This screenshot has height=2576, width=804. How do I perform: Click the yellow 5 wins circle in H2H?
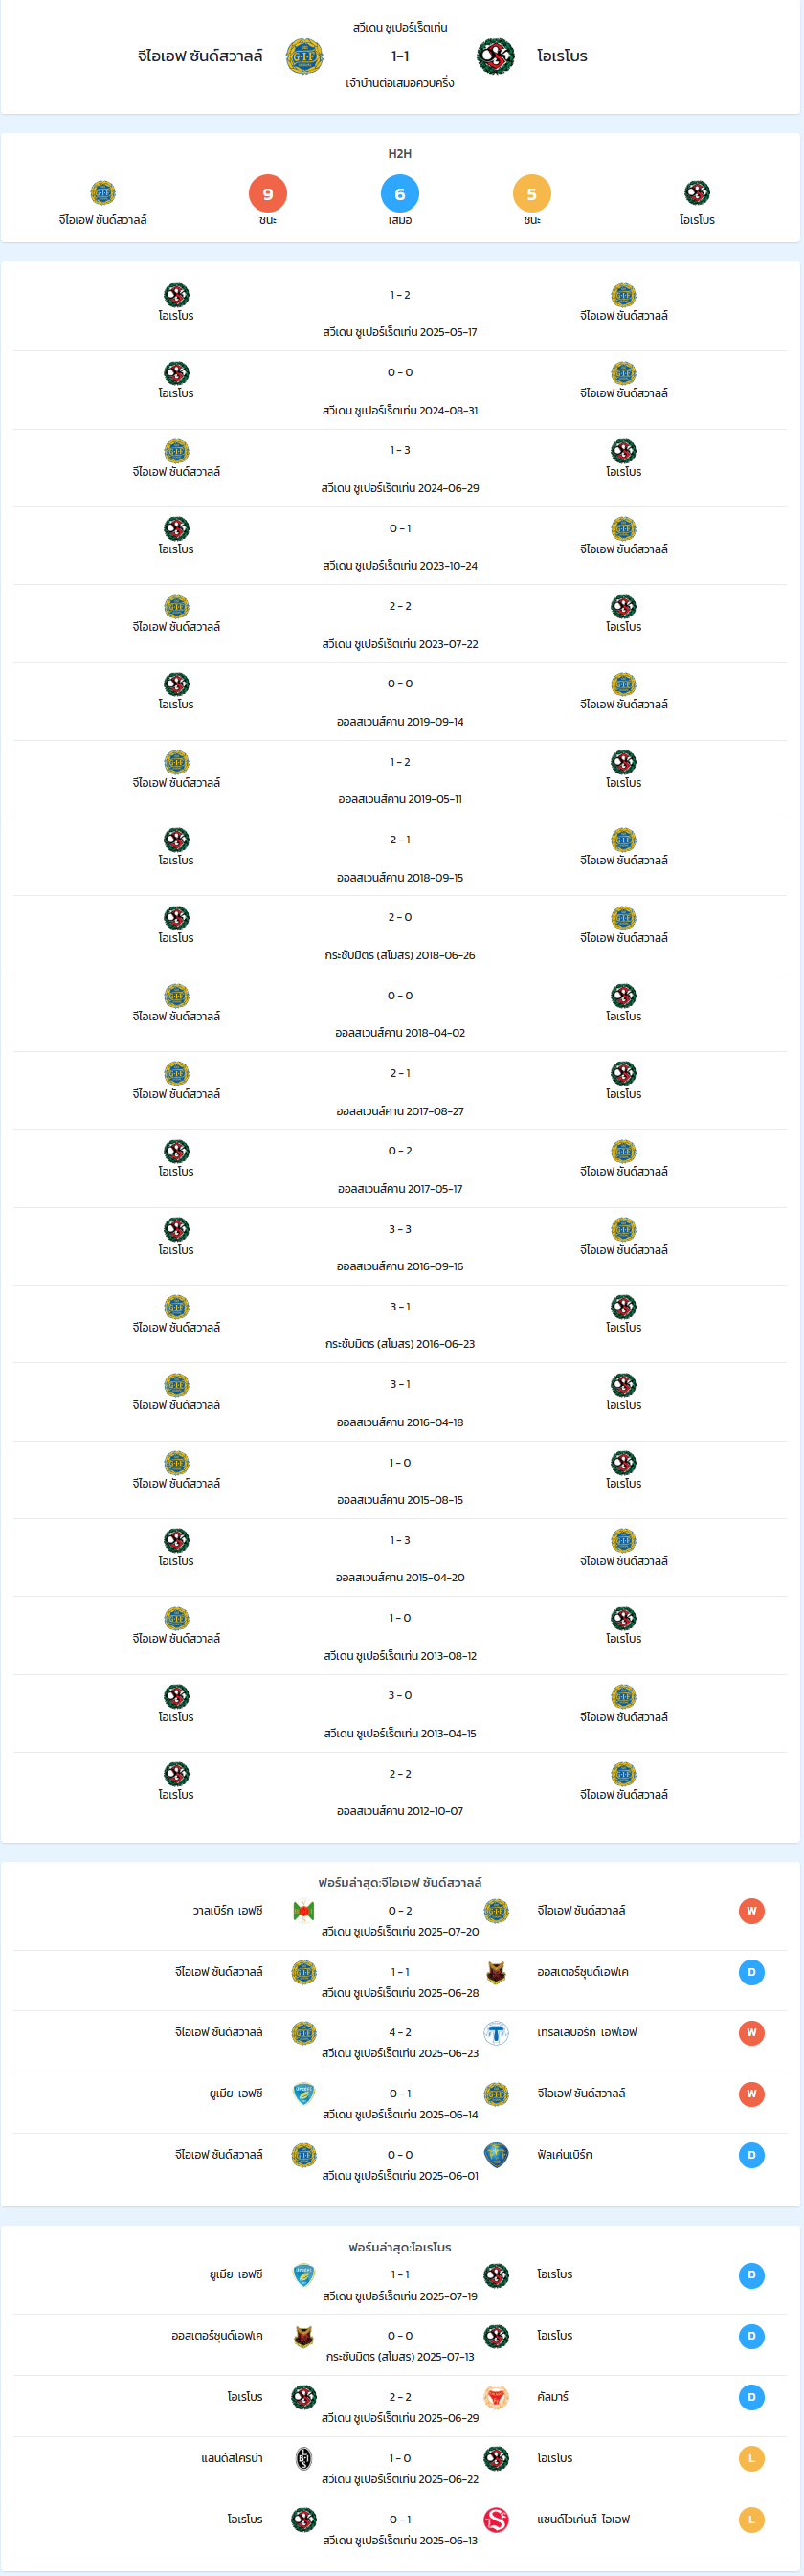(532, 194)
